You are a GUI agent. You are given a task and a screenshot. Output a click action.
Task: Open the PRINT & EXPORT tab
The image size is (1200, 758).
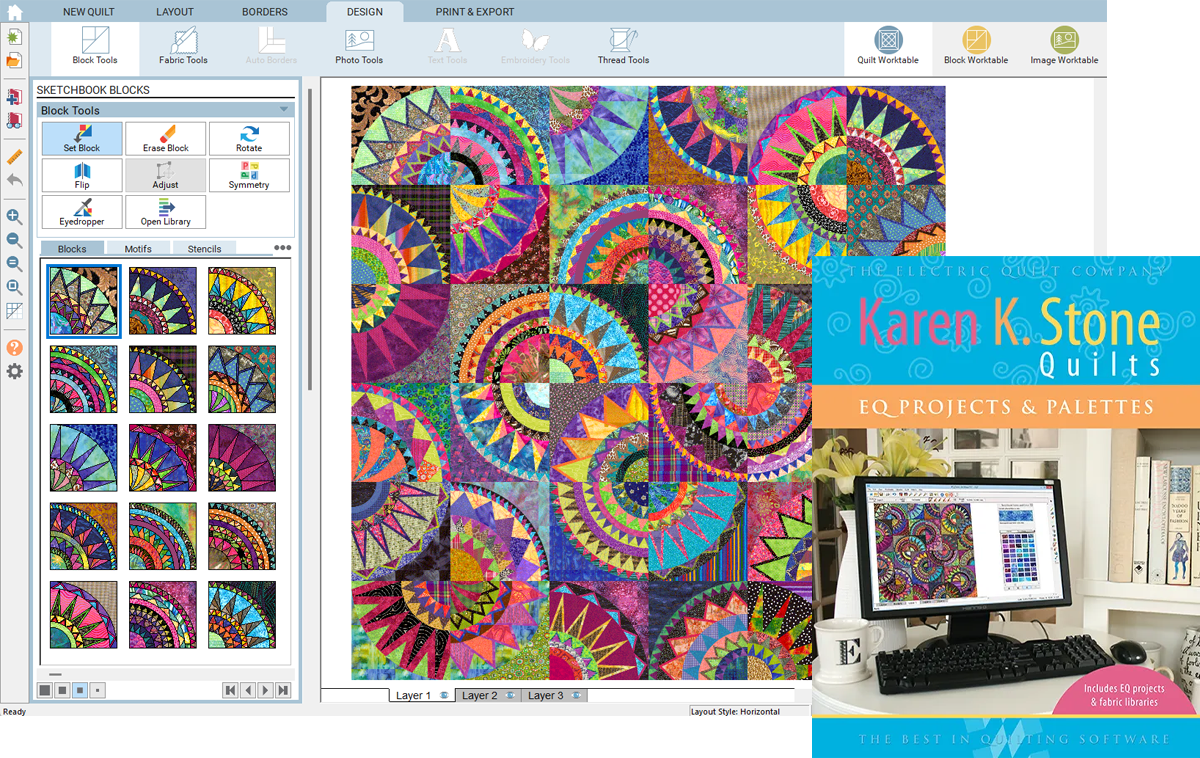point(475,12)
